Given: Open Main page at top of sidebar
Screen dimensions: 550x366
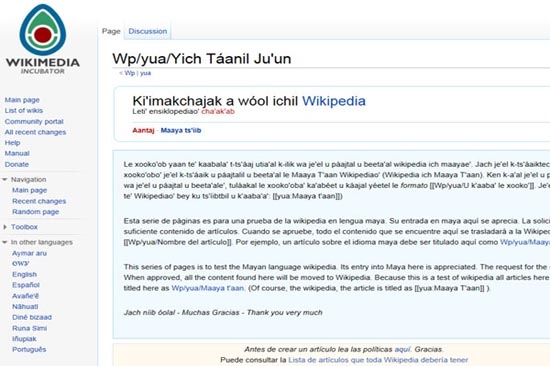Looking at the screenshot, I should [22, 100].
